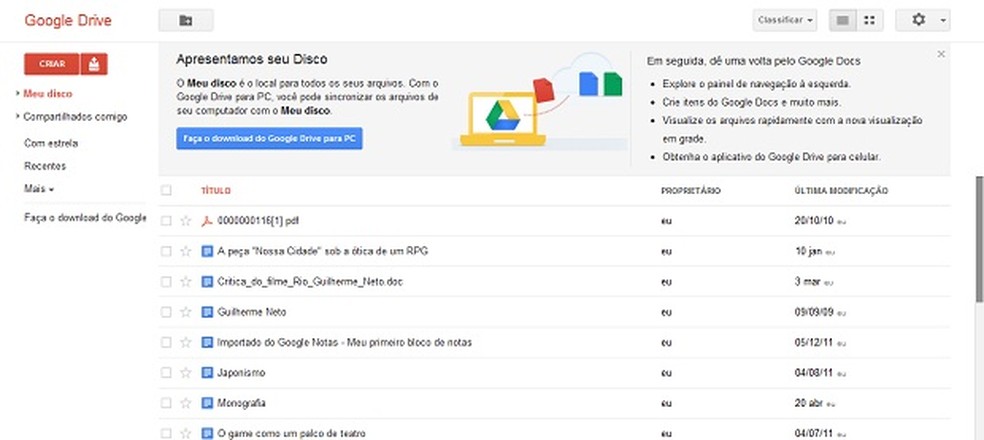The width and height of the screenshot is (984, 440).
Task: Click Faça o download do Google Drive para PC
Action: click(x=269, y=139)
